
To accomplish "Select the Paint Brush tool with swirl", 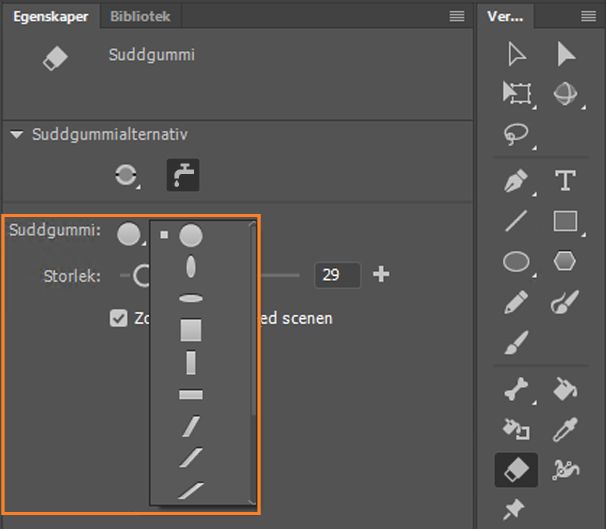I will (x=565, y=302).
